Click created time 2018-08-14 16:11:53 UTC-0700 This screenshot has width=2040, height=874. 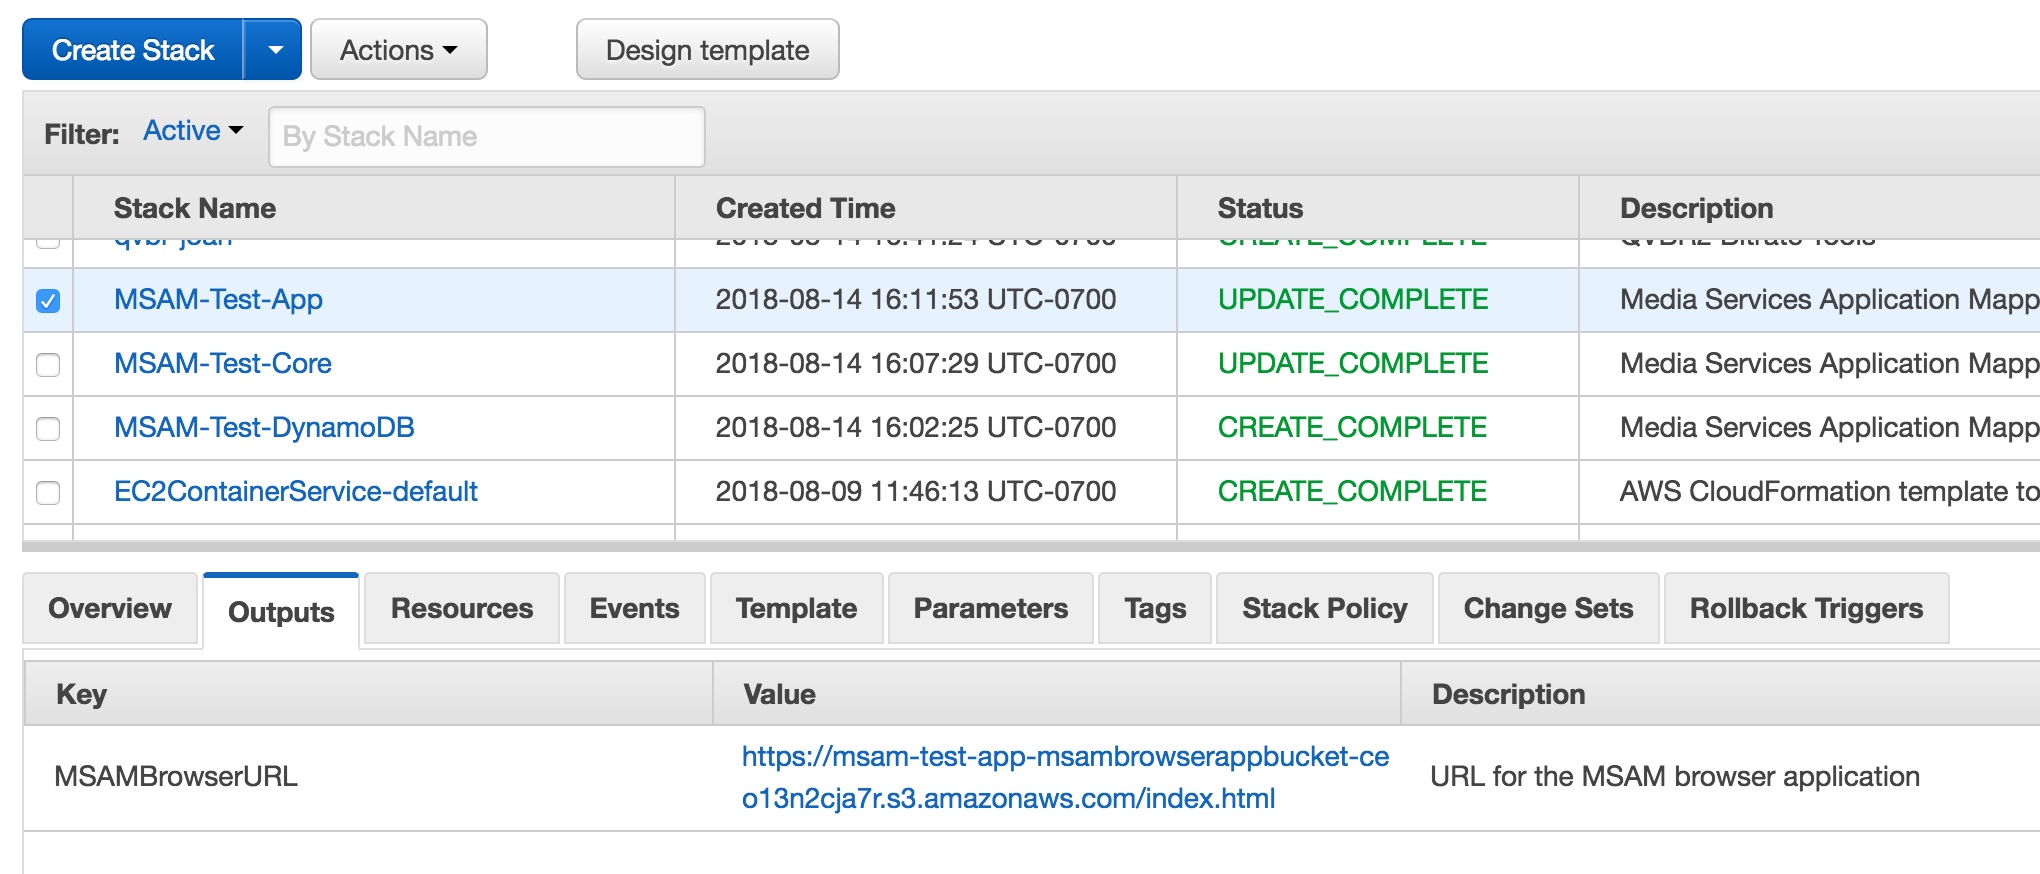(x=916, y=299)
